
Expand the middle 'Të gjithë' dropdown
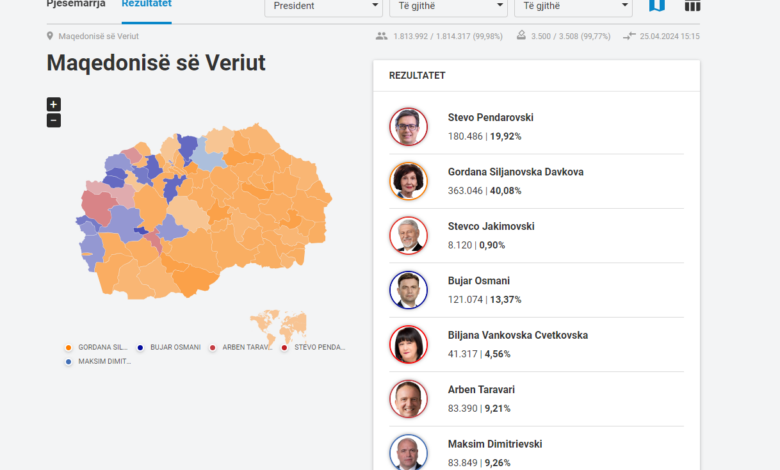click(447, 6)
